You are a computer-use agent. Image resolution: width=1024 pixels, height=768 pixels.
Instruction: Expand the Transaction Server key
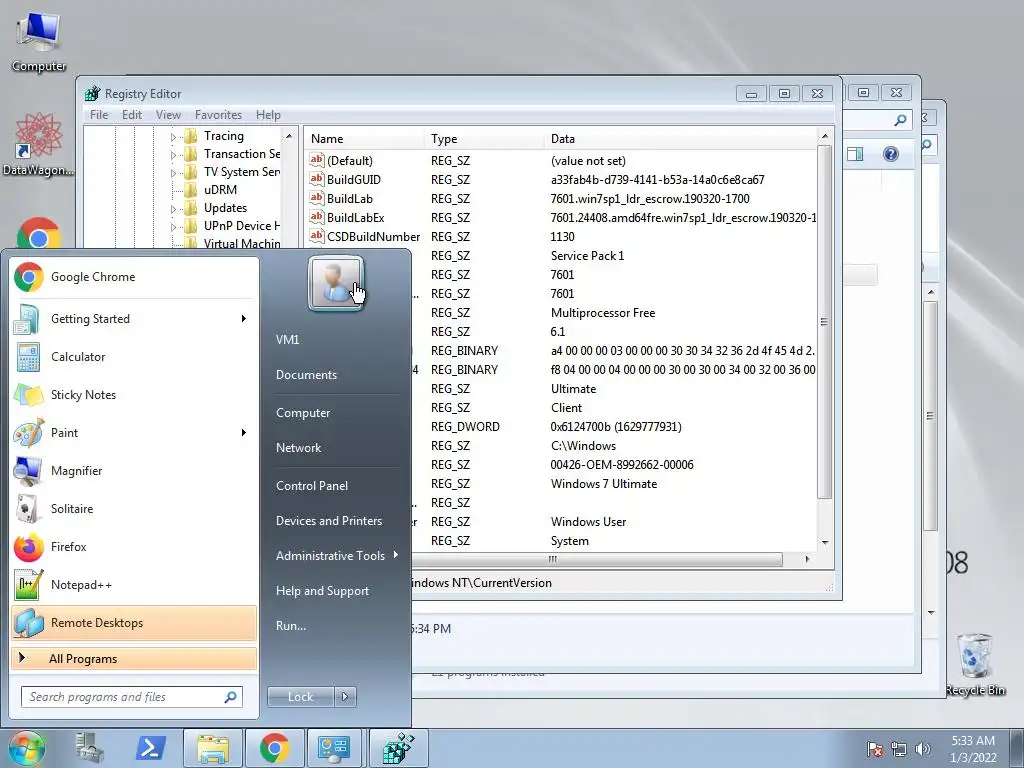[x=173, y=155]
